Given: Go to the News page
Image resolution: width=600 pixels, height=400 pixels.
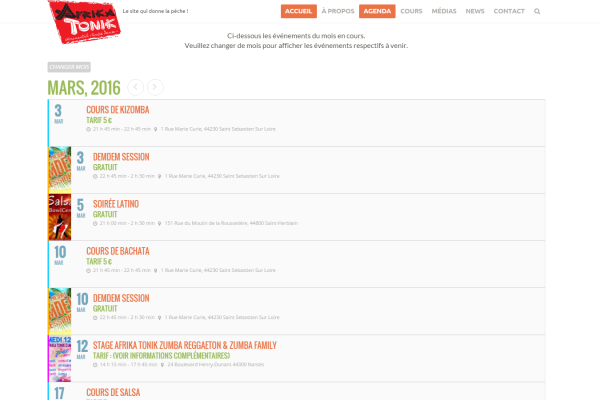Looking at the screenshot, I should [475, 11].
